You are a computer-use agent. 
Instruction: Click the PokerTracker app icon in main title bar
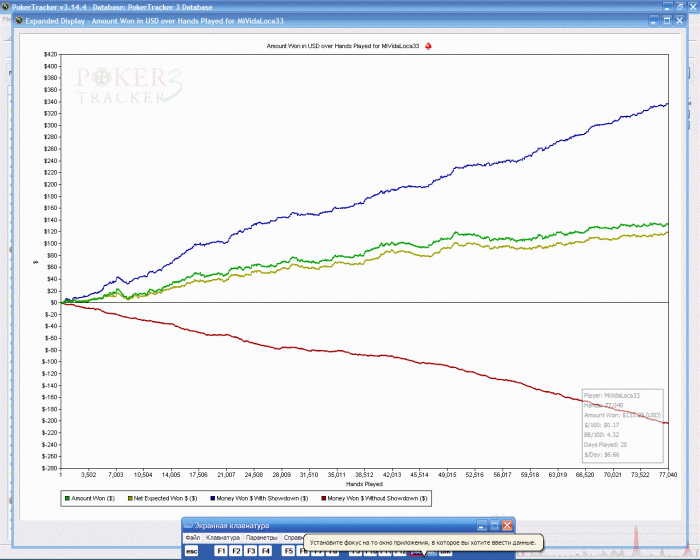(5, 7)
